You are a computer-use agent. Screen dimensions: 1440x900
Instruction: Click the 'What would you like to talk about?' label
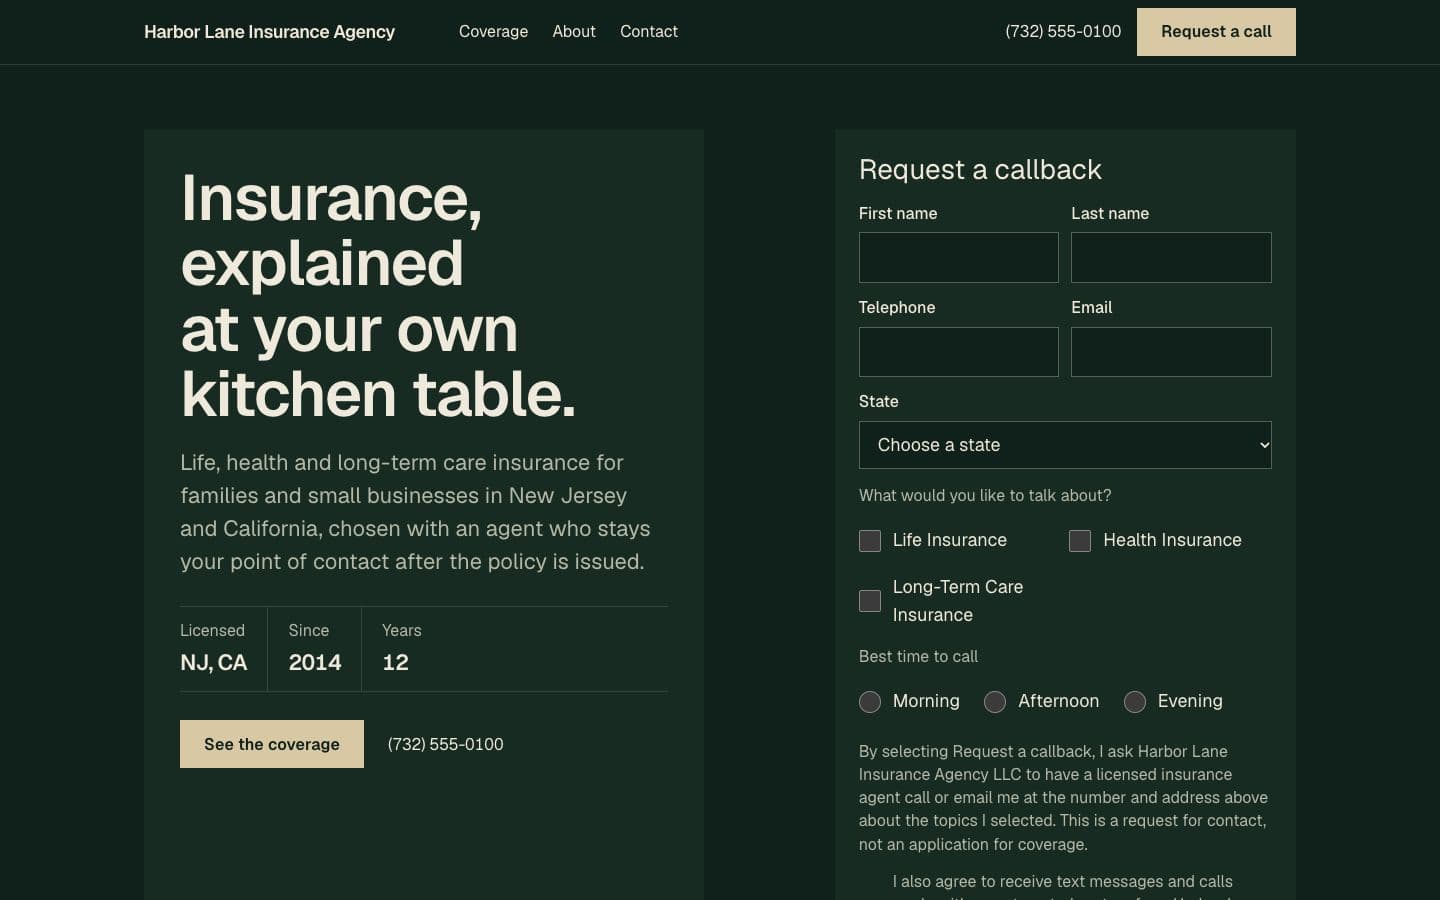985,495
